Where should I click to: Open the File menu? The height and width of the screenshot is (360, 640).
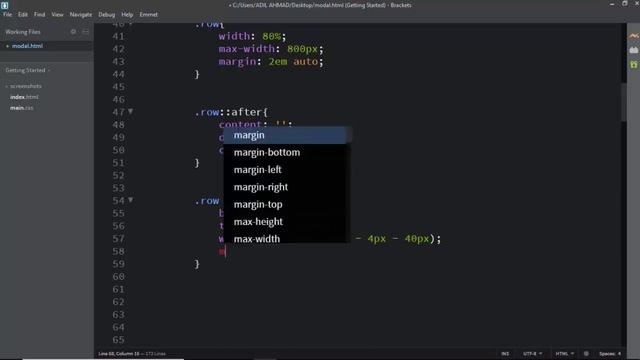click(x=7, y=14)
